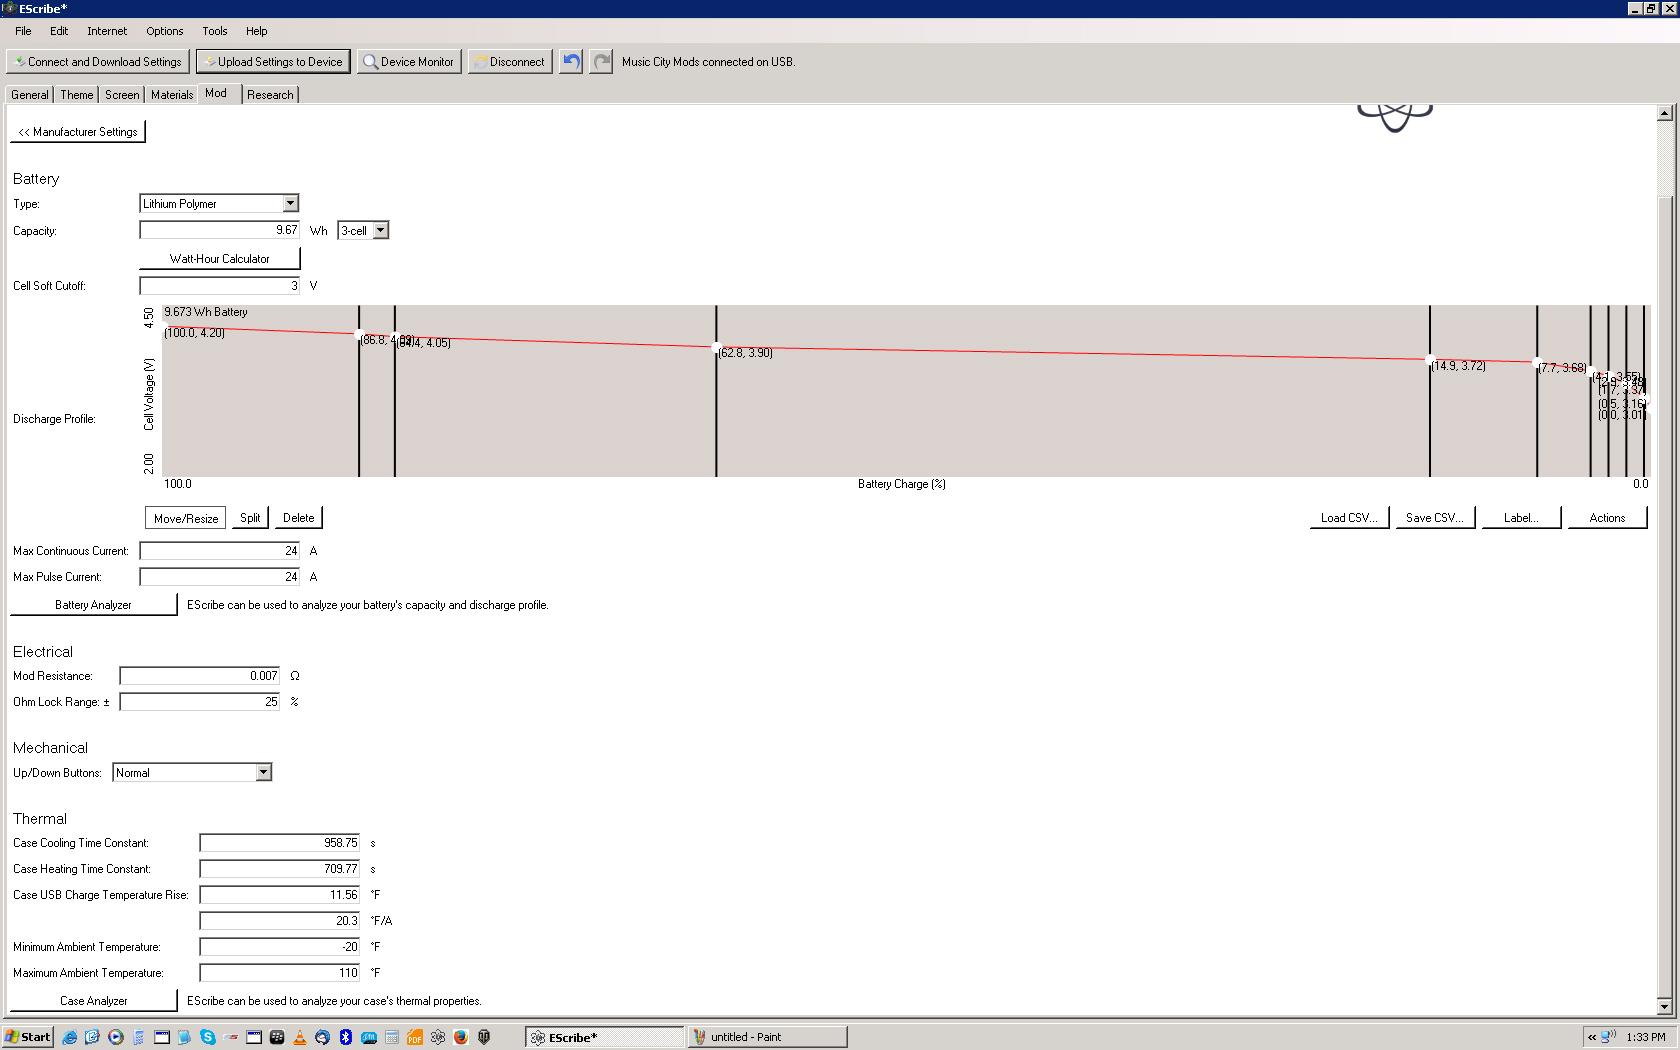1680x1050 pixels.
Task: Click the Bluetooth icon in taskbar
Action: 346,1037
